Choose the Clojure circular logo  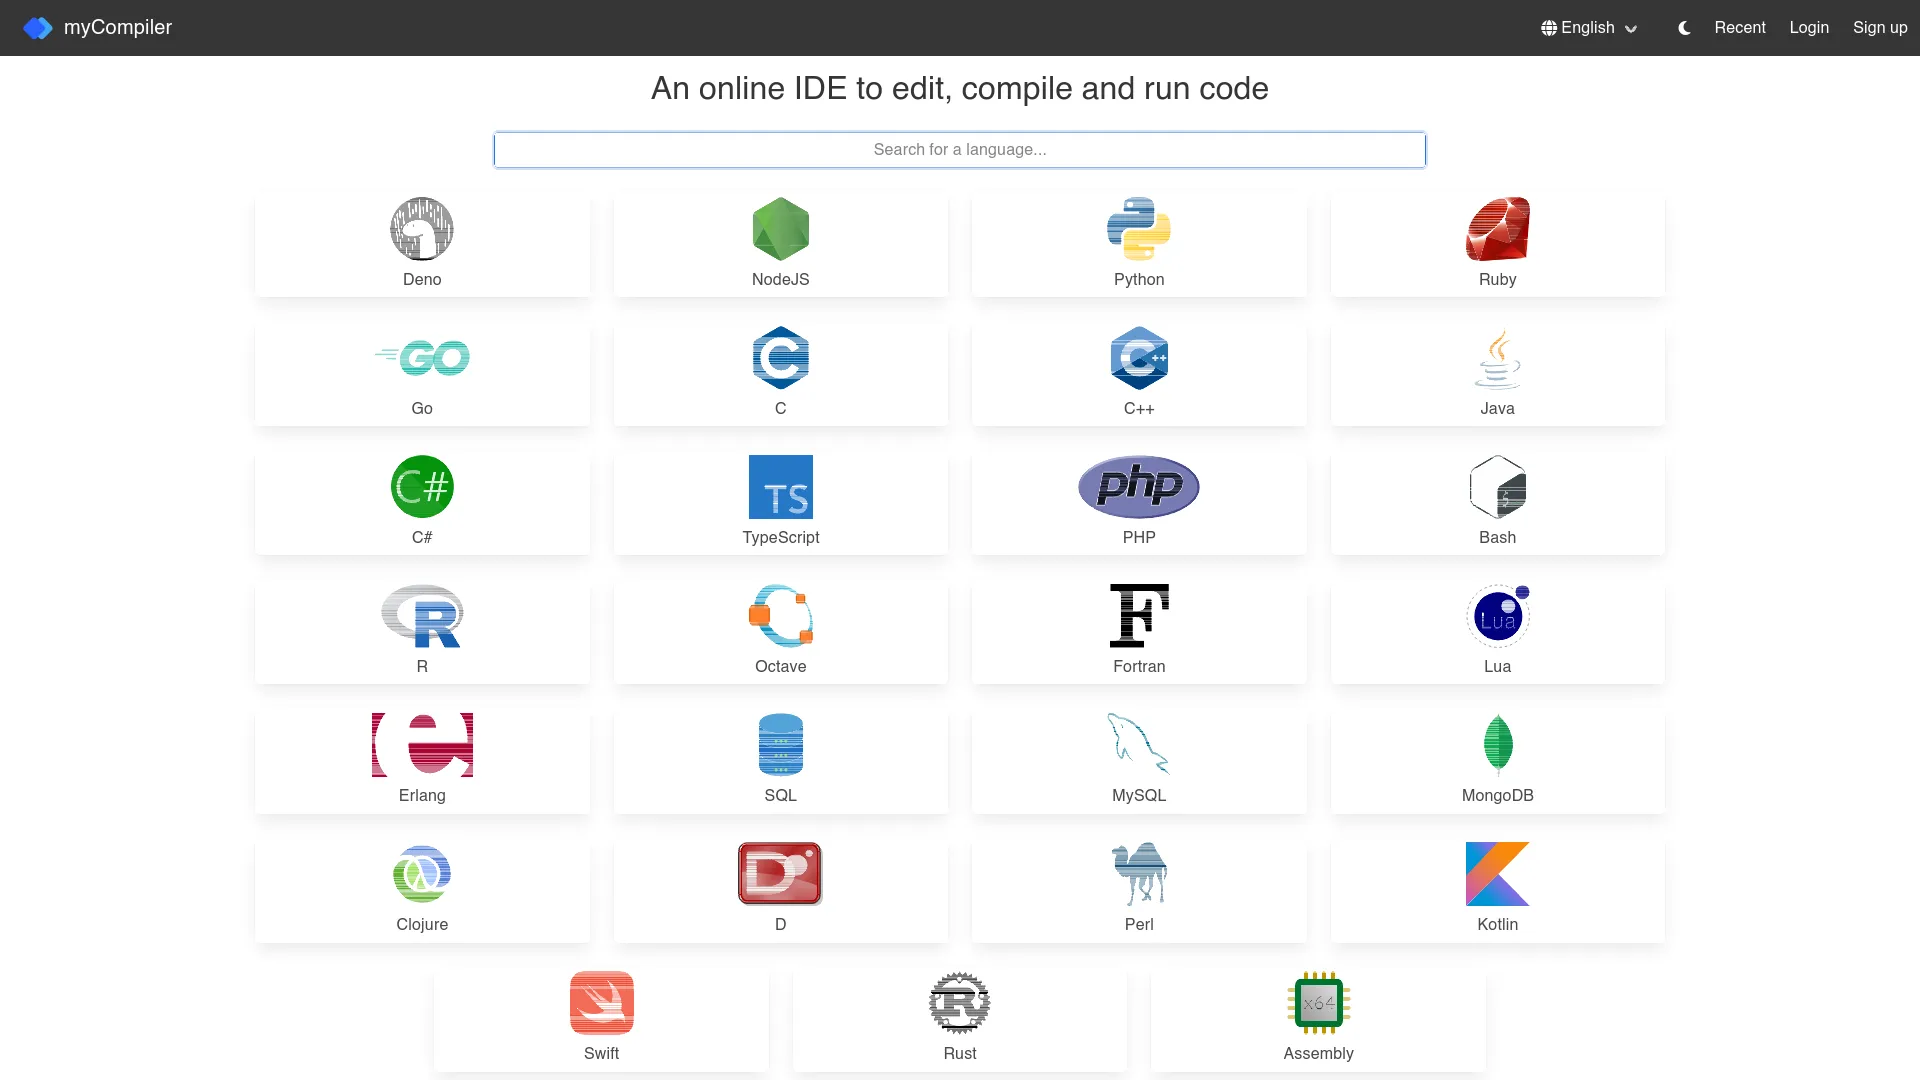[422, 874]
